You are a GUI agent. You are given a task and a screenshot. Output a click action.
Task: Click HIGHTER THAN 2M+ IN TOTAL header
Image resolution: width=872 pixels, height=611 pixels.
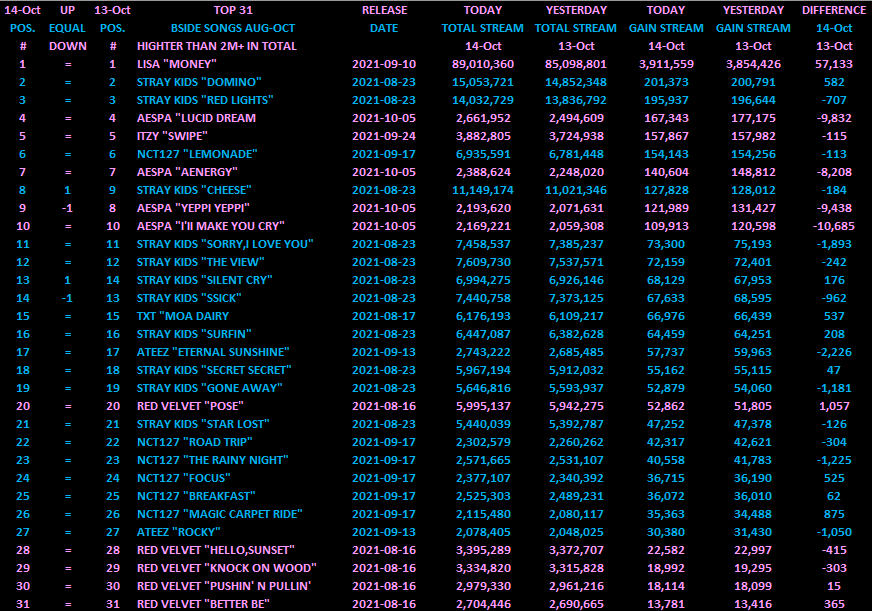(217, 46)
